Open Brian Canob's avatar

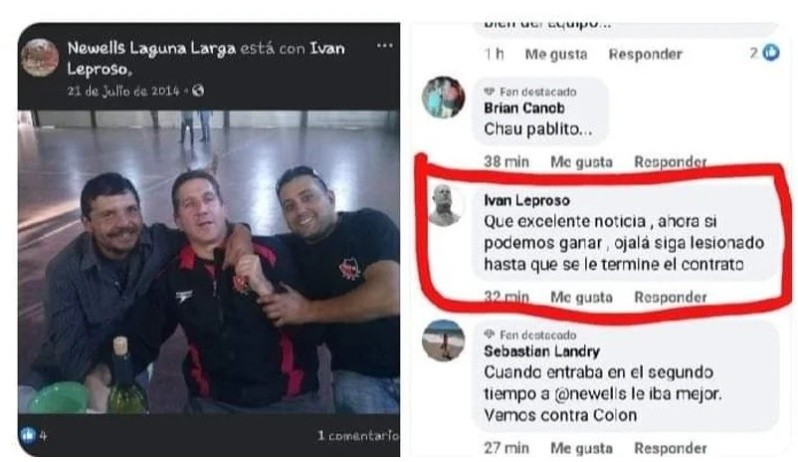point(443,97)
